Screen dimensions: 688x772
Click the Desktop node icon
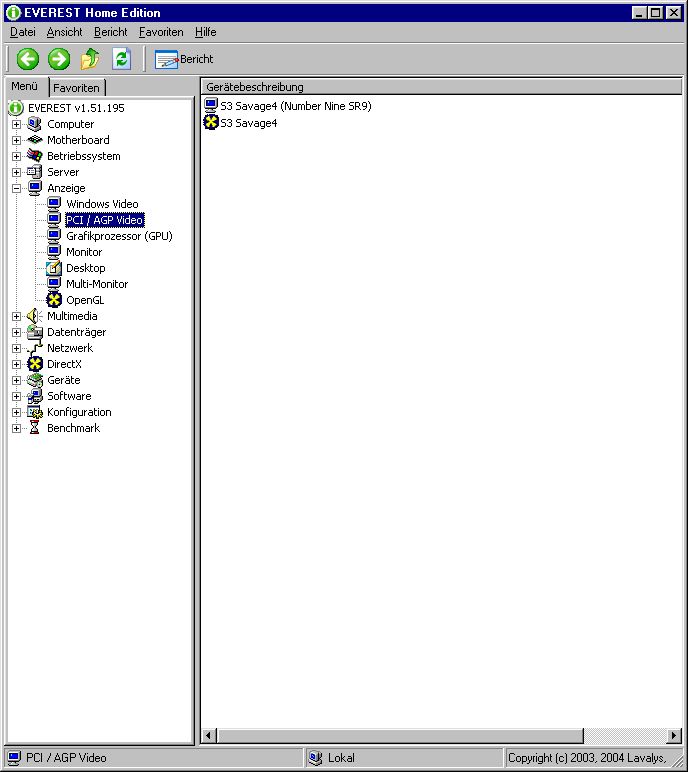[54, 268]
